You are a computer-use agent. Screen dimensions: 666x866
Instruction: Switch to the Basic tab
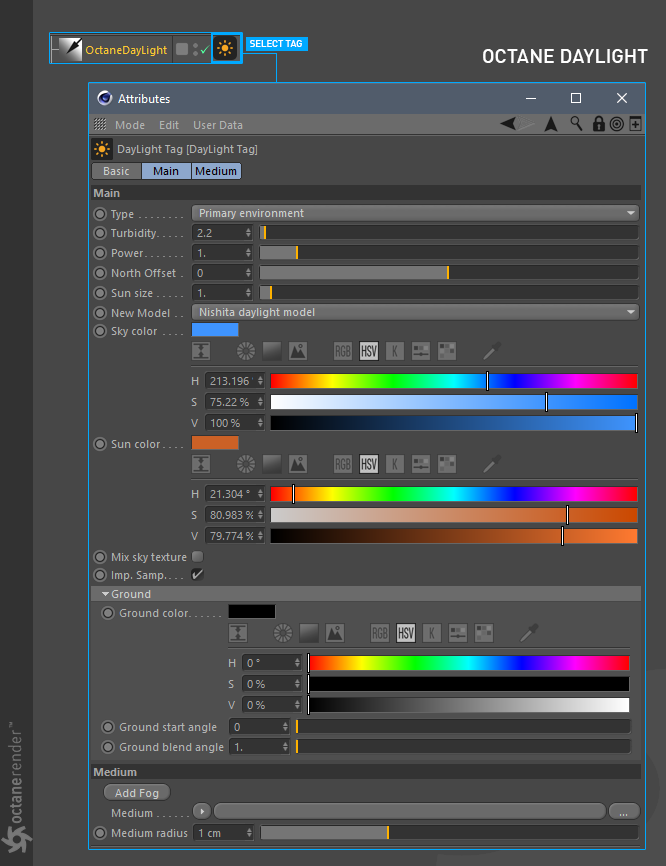pyautogui.click(x=116, y=171)
